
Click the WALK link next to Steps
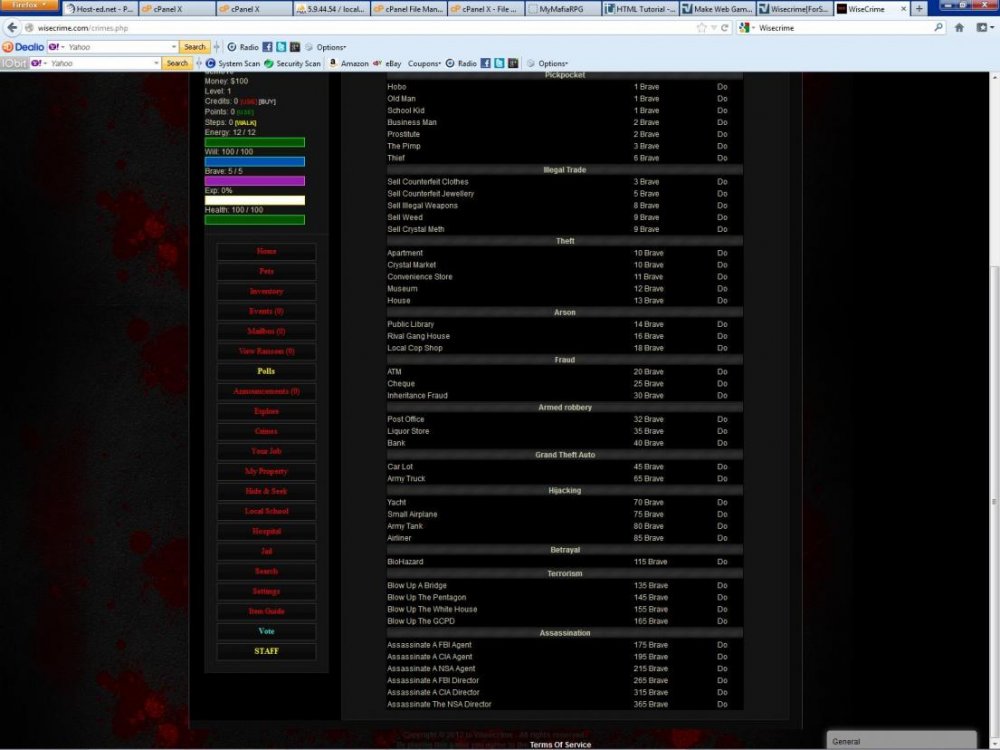pos(245,122)
